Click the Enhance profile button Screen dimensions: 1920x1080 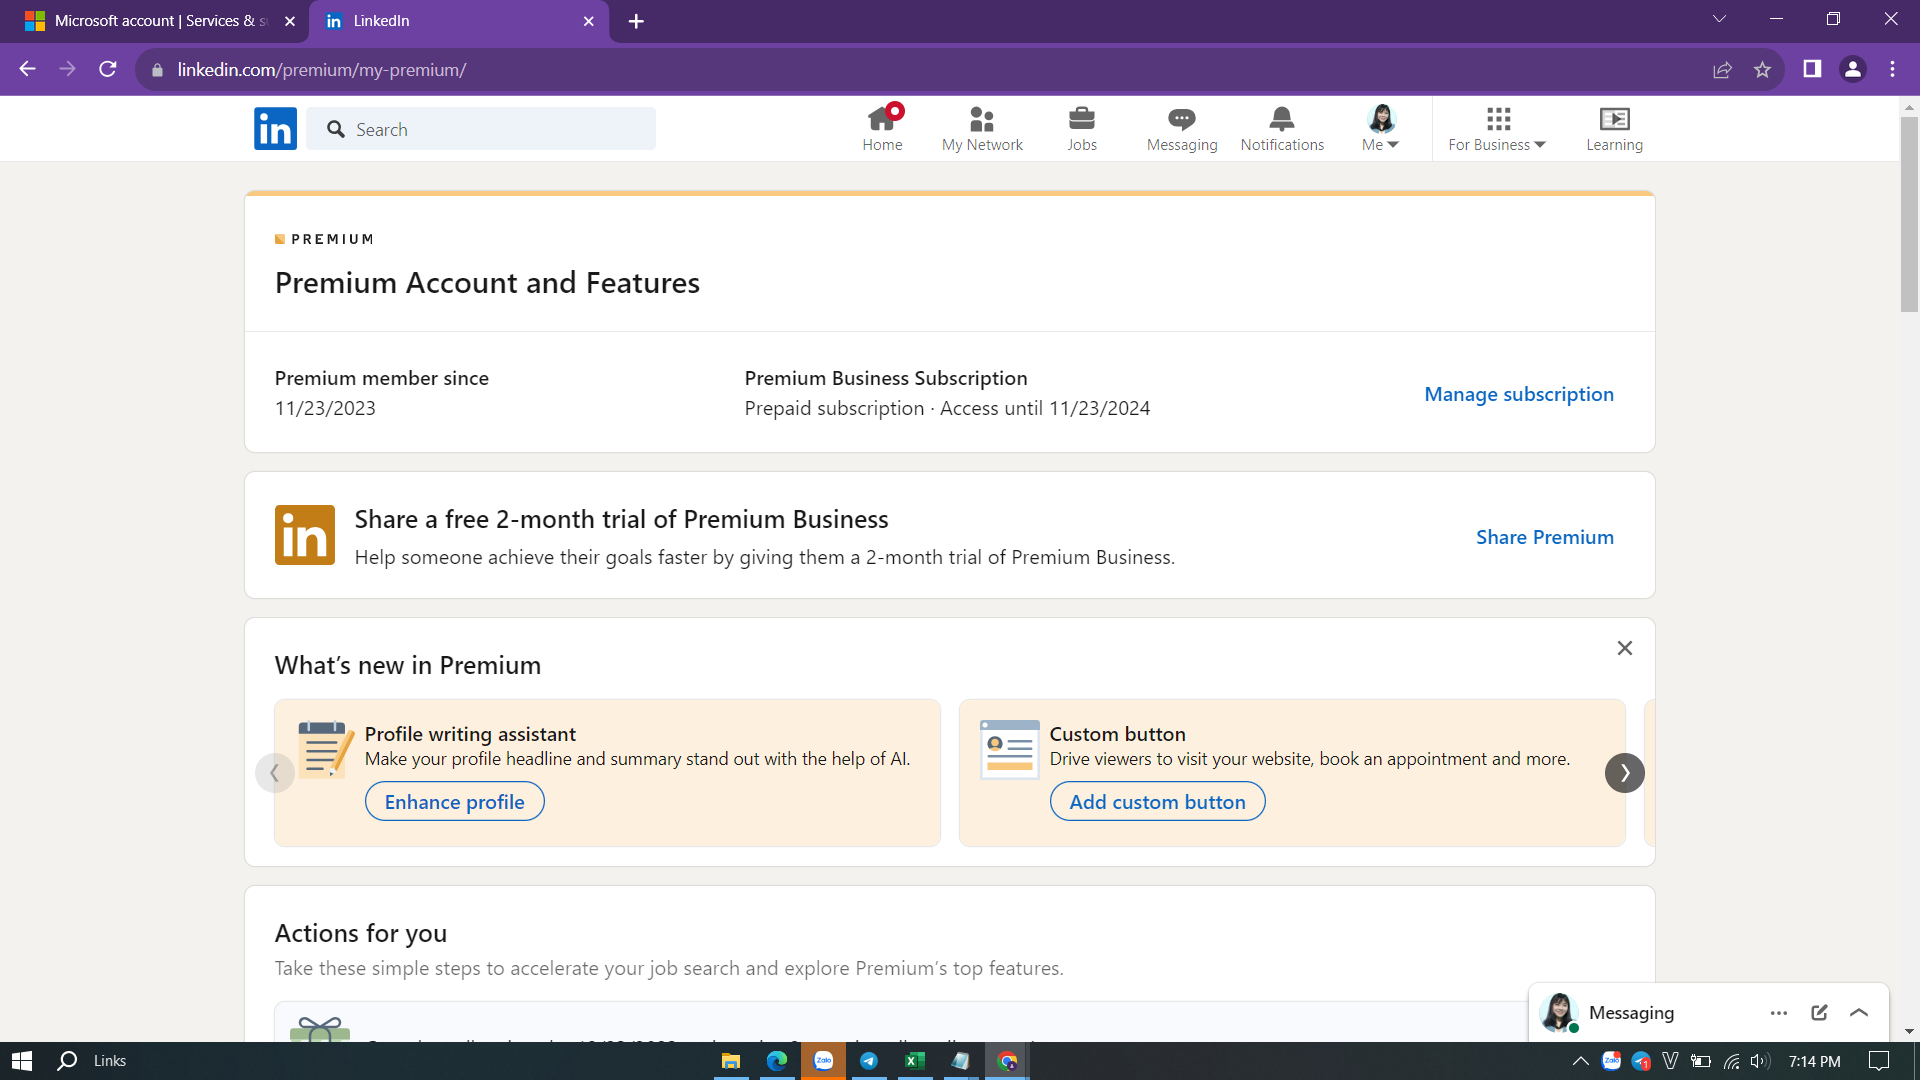[x=455, y=801]
